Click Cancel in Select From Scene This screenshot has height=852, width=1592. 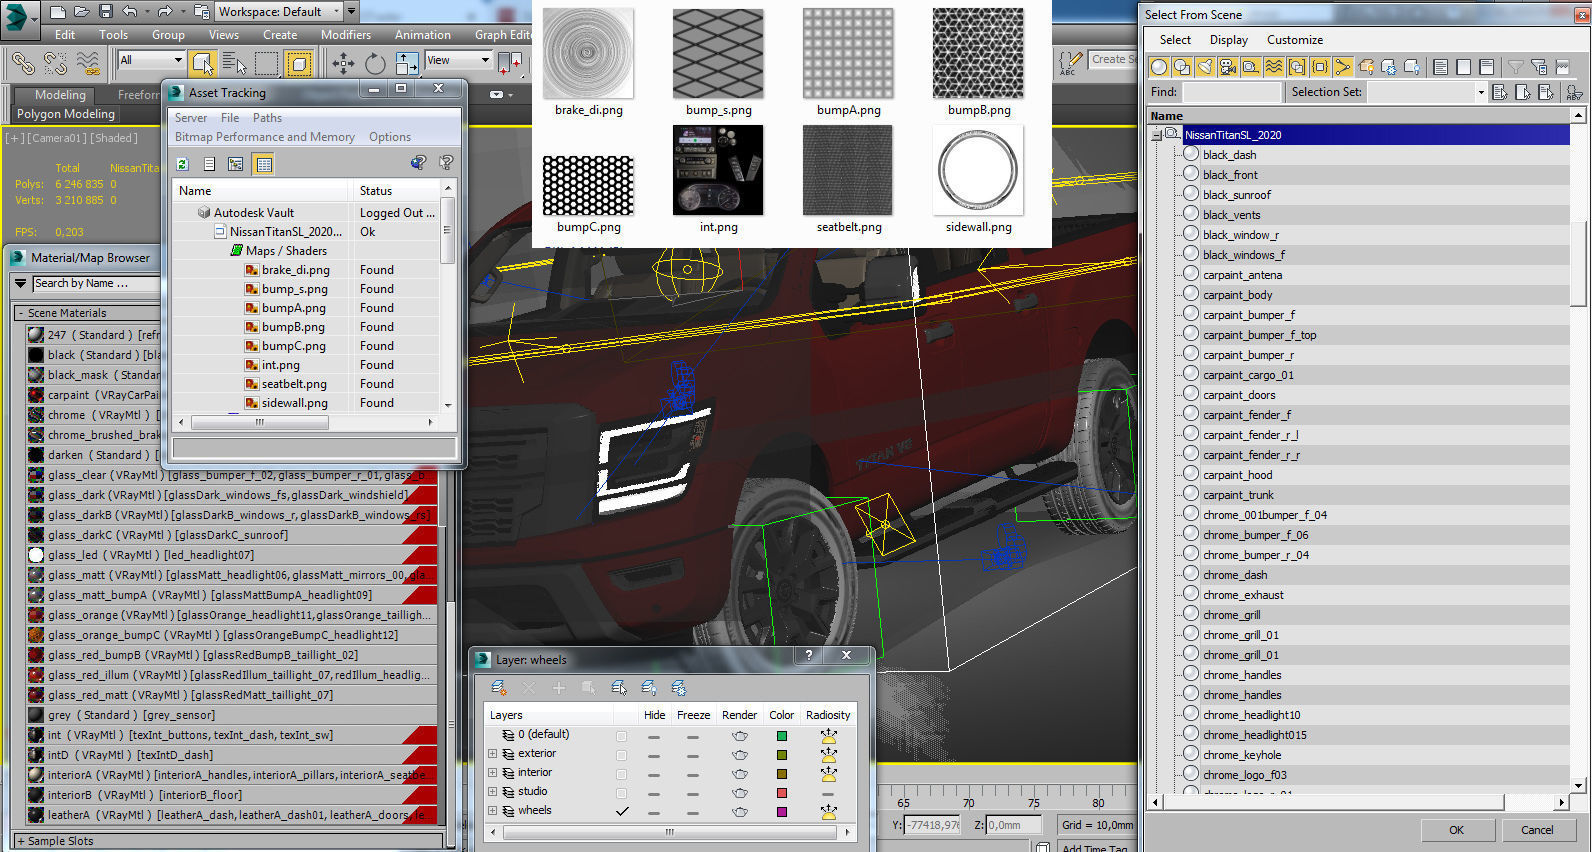pos(1537,830)
